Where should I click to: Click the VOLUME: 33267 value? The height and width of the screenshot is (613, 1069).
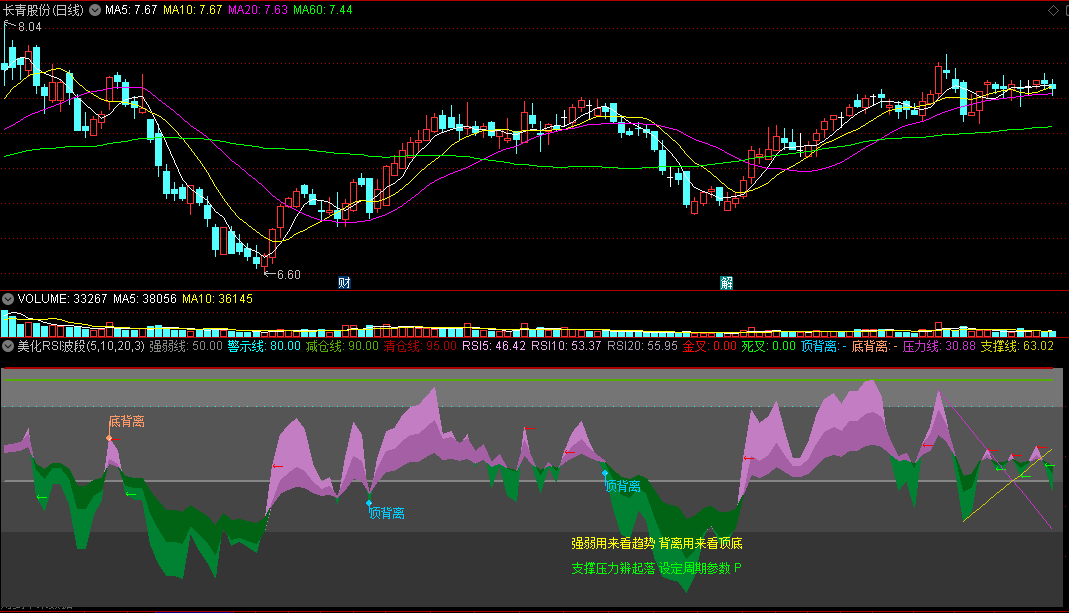[62, 299]
